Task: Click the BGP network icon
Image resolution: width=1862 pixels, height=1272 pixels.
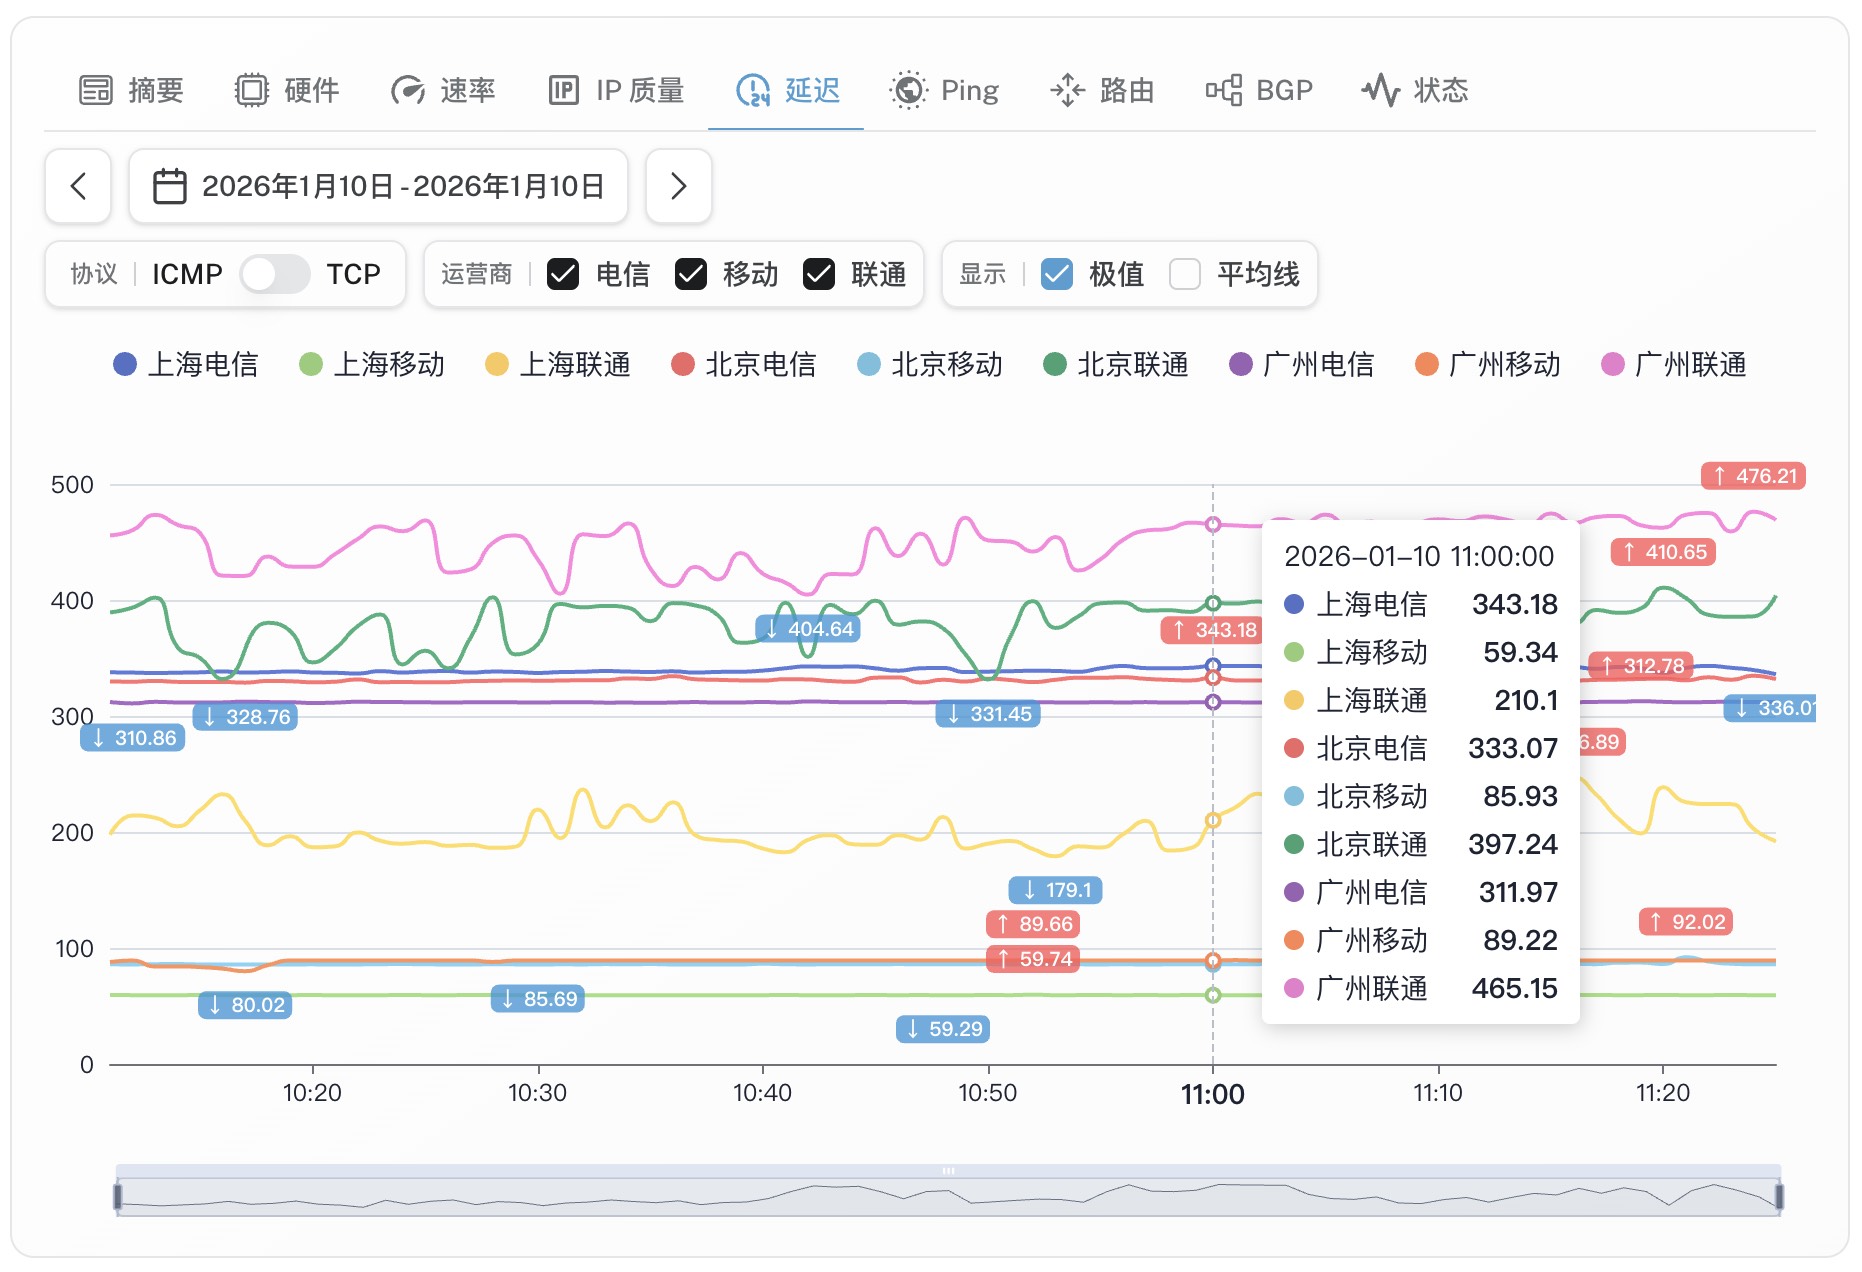Action: click(1223, 90)
